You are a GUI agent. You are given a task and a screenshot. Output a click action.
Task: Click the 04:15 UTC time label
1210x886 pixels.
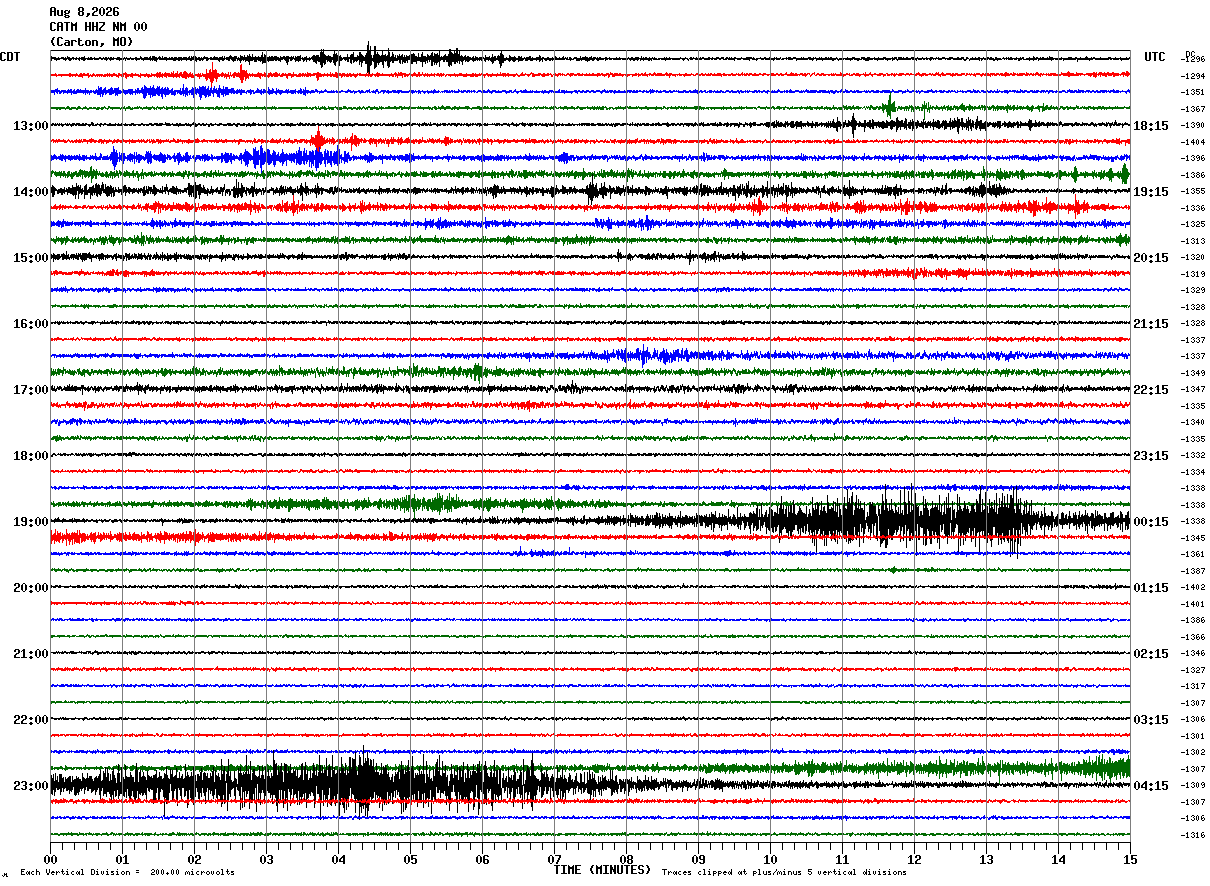(1150, 786)
